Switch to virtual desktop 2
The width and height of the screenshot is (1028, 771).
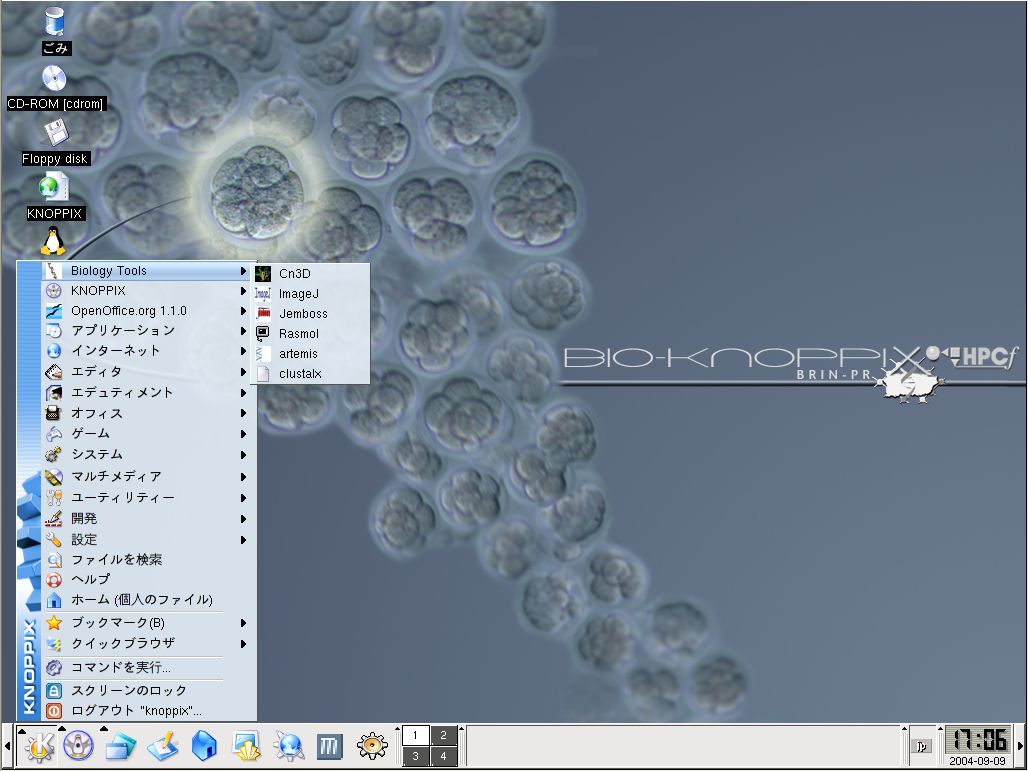(443, 735)
